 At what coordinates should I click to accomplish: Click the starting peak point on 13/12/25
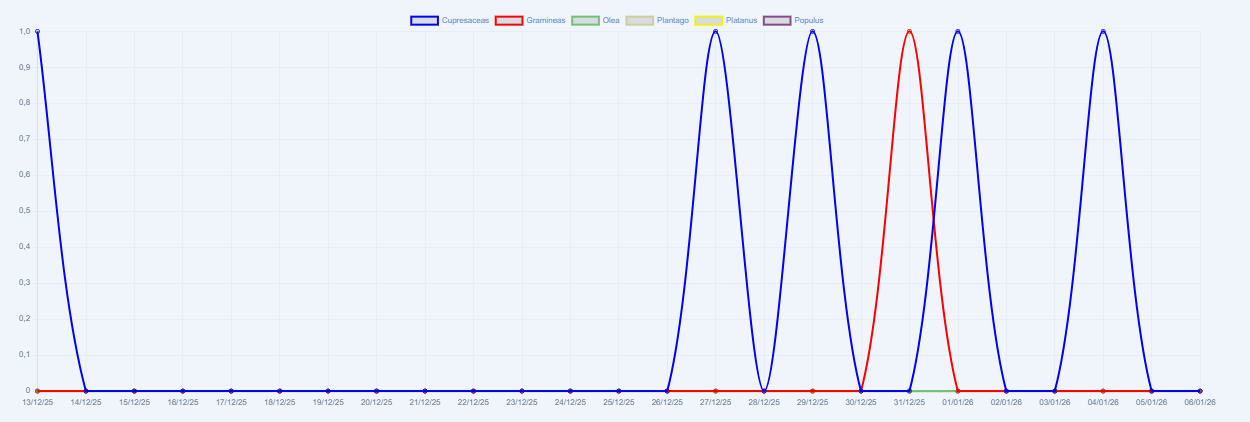point(37,31)
